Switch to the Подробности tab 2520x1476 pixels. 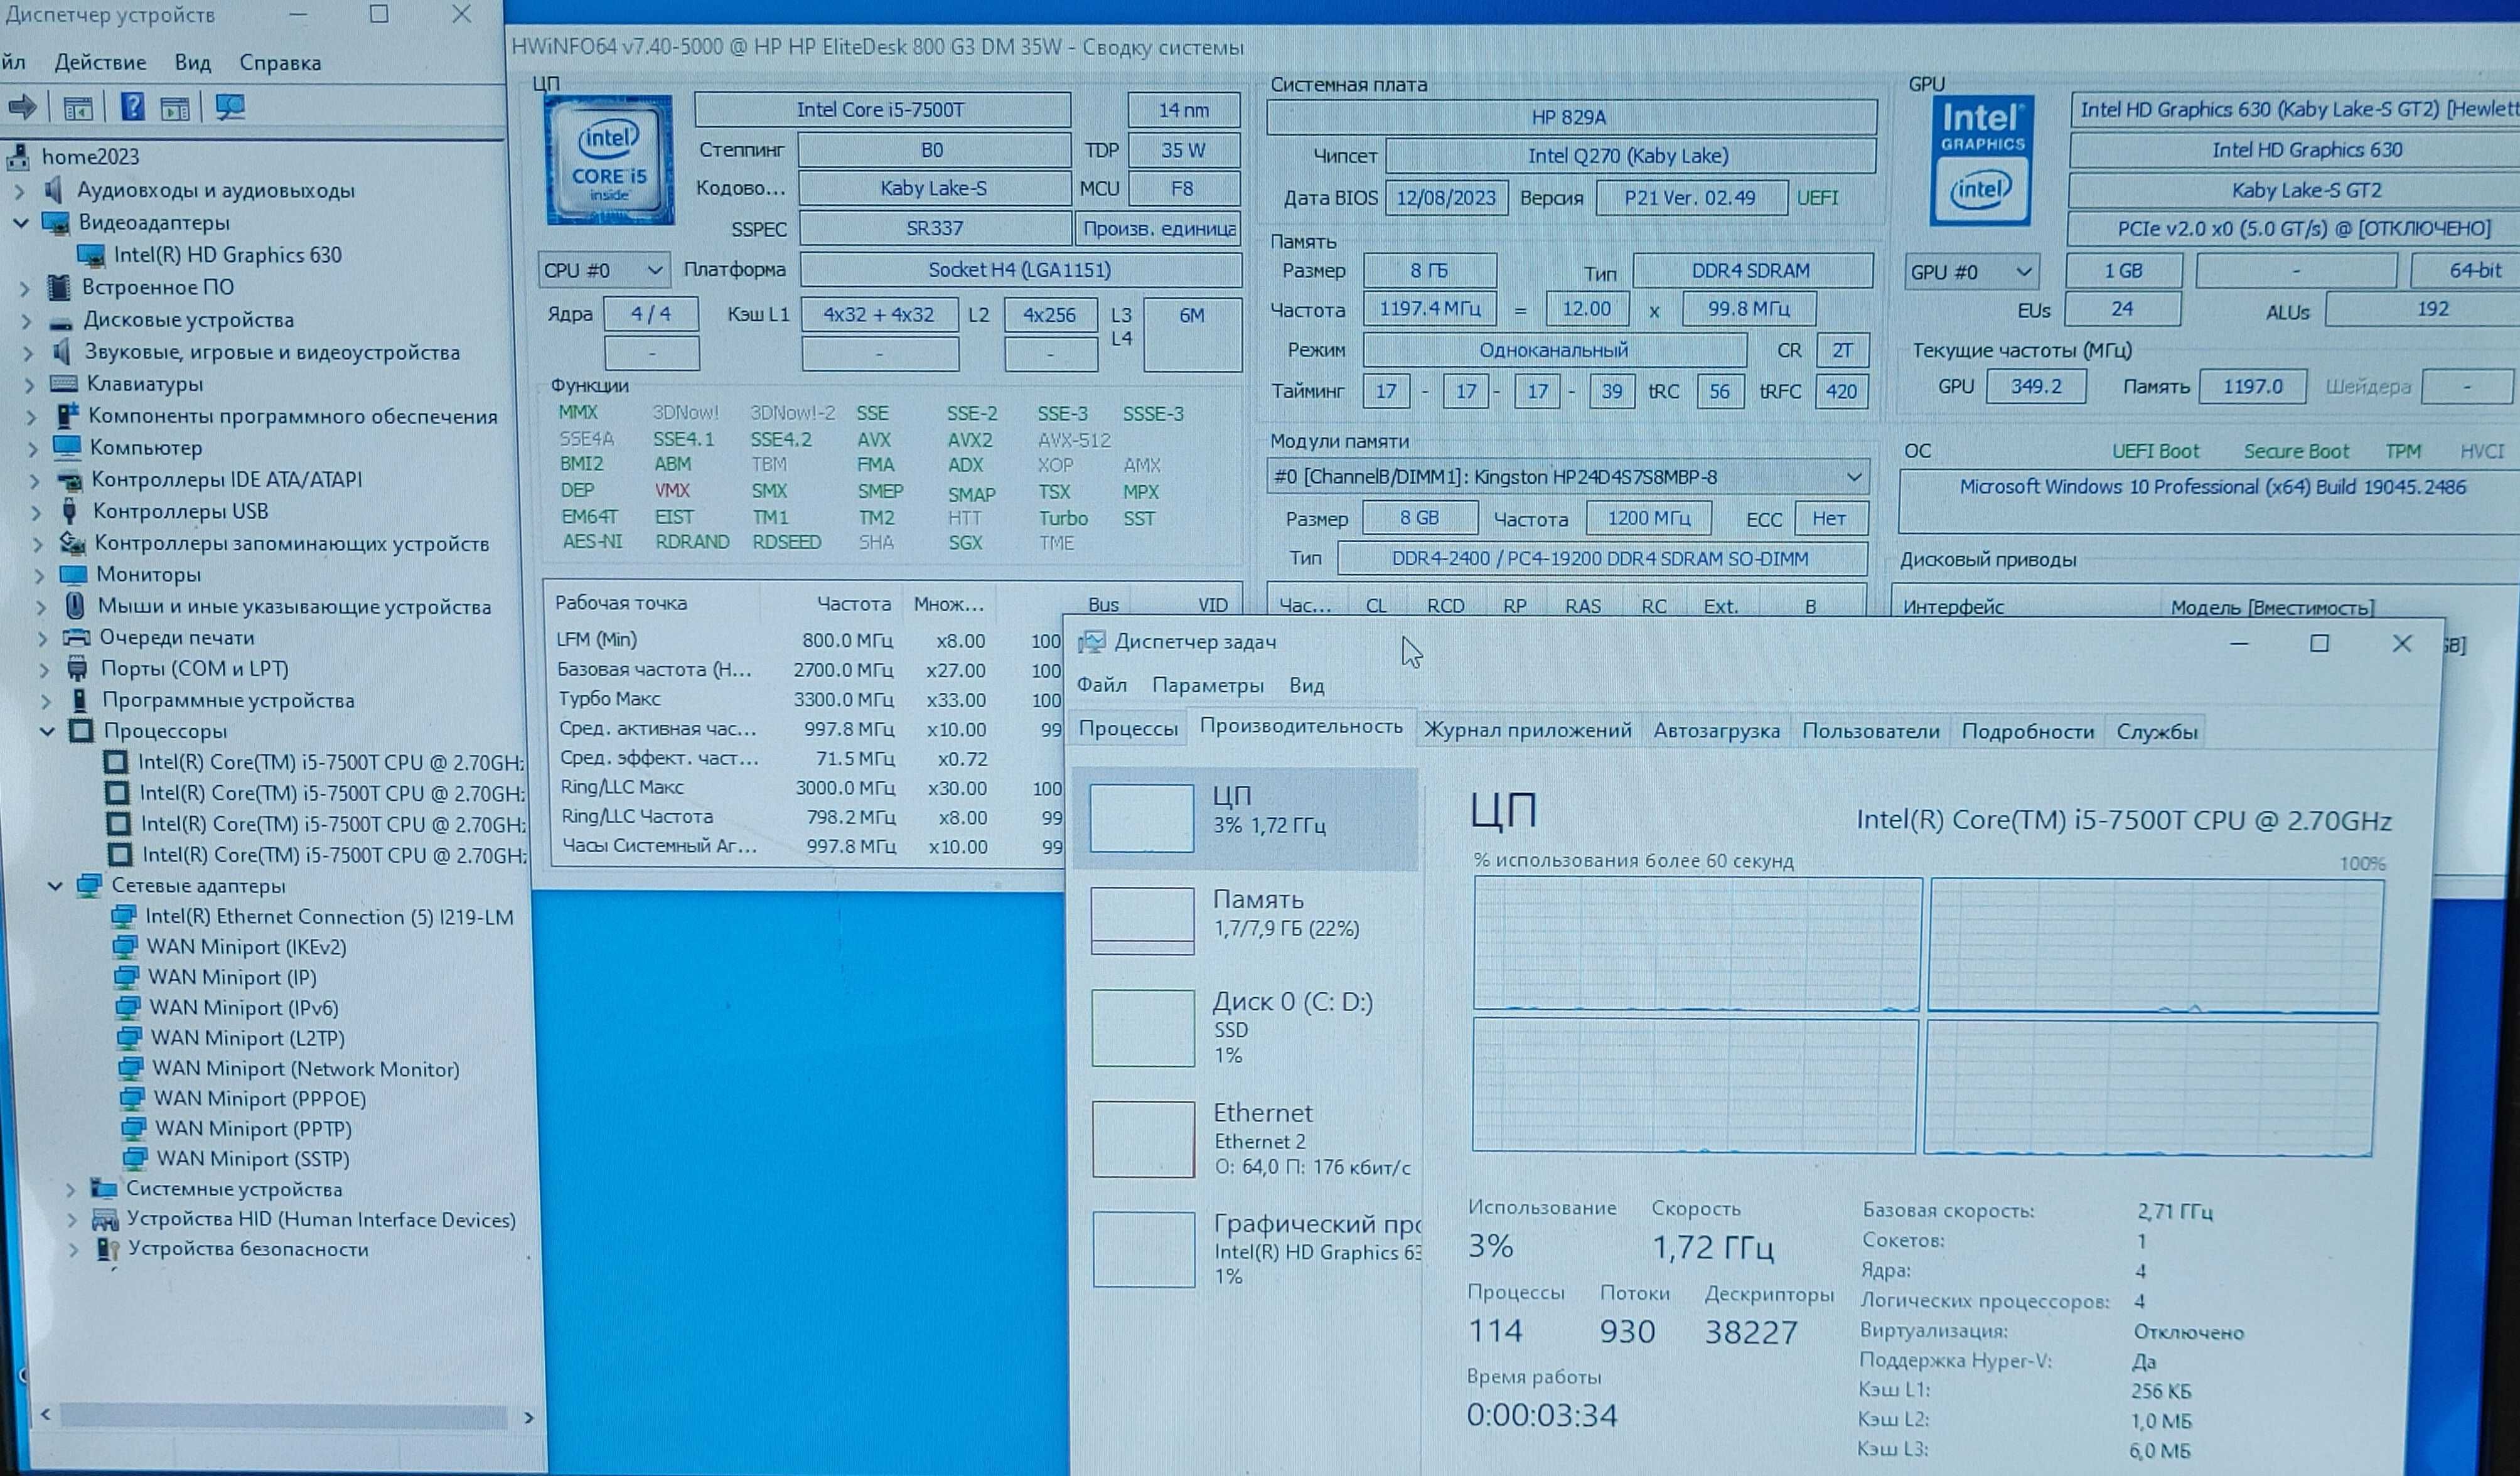click(x=2027, y=731)
